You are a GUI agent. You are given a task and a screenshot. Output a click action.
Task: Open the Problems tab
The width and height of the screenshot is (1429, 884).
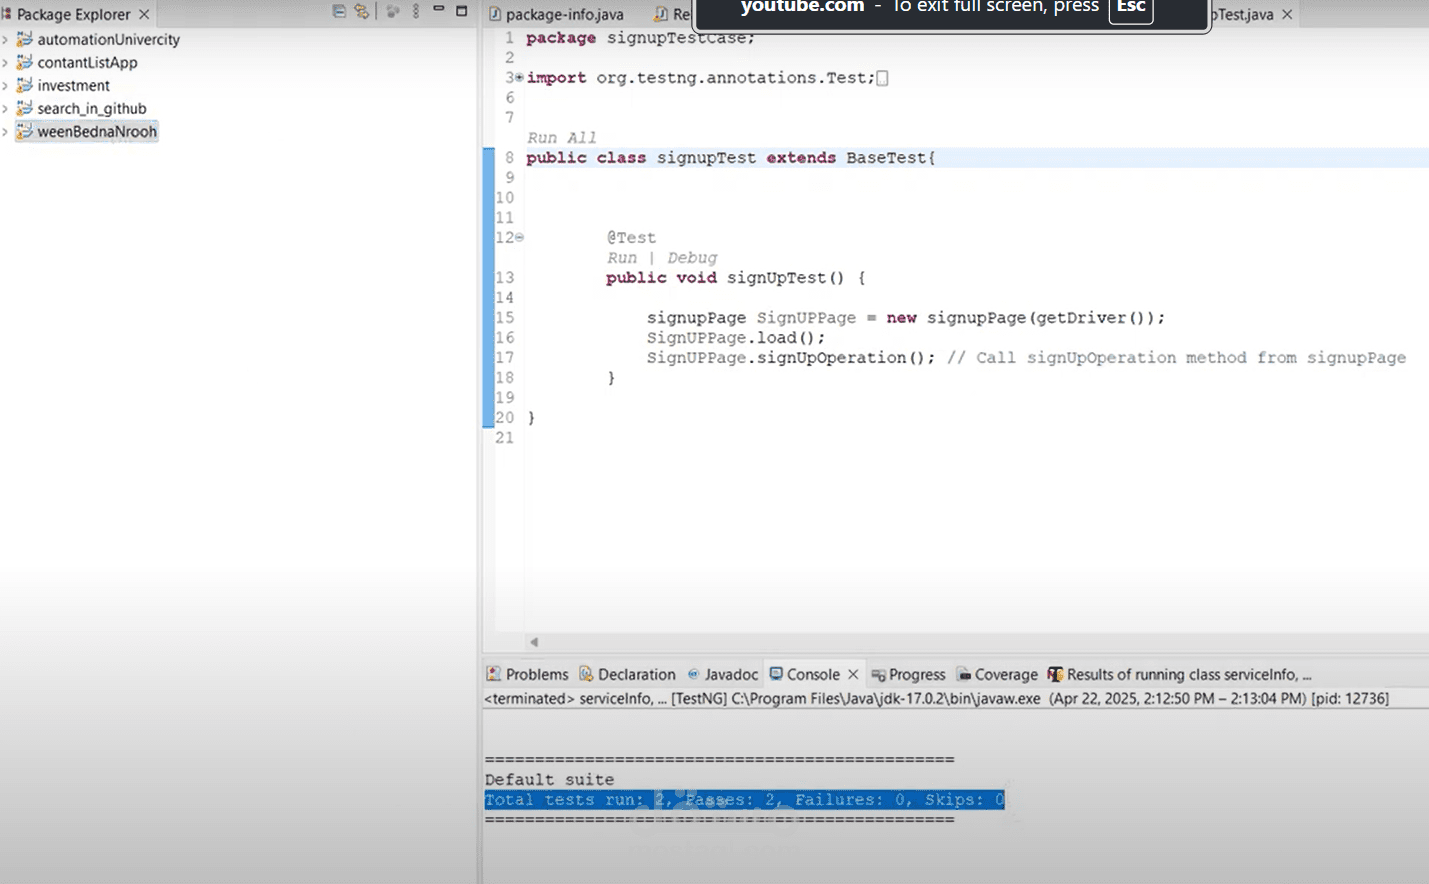tap(527, 675)
